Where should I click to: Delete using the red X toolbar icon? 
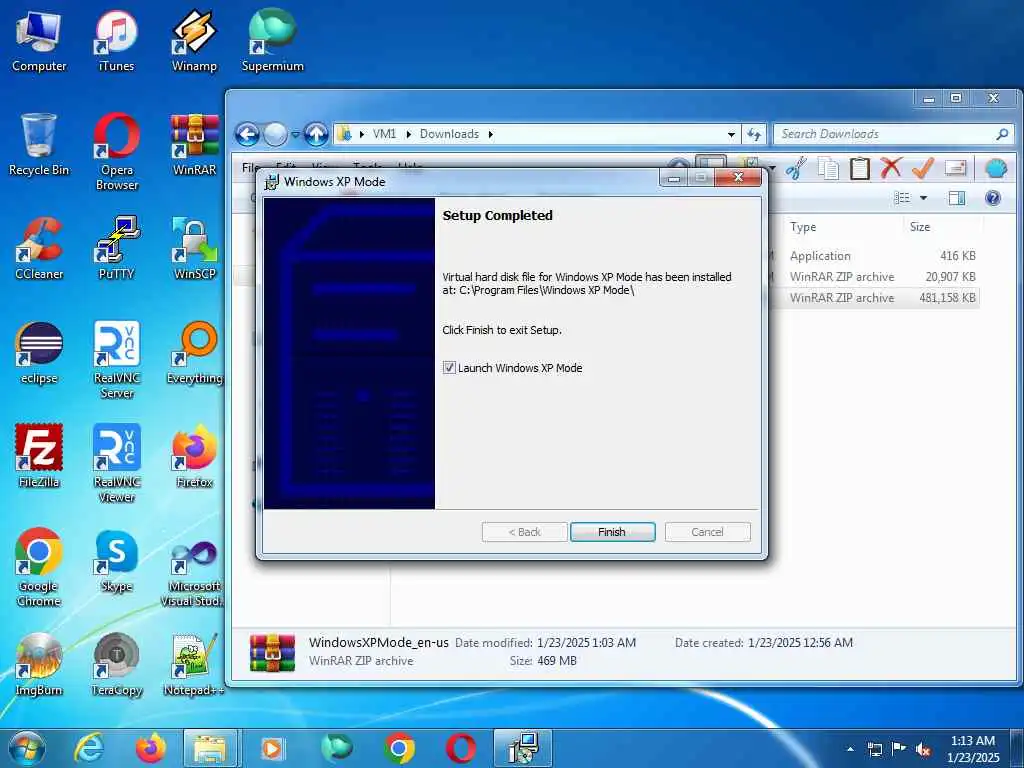[891, 168]
